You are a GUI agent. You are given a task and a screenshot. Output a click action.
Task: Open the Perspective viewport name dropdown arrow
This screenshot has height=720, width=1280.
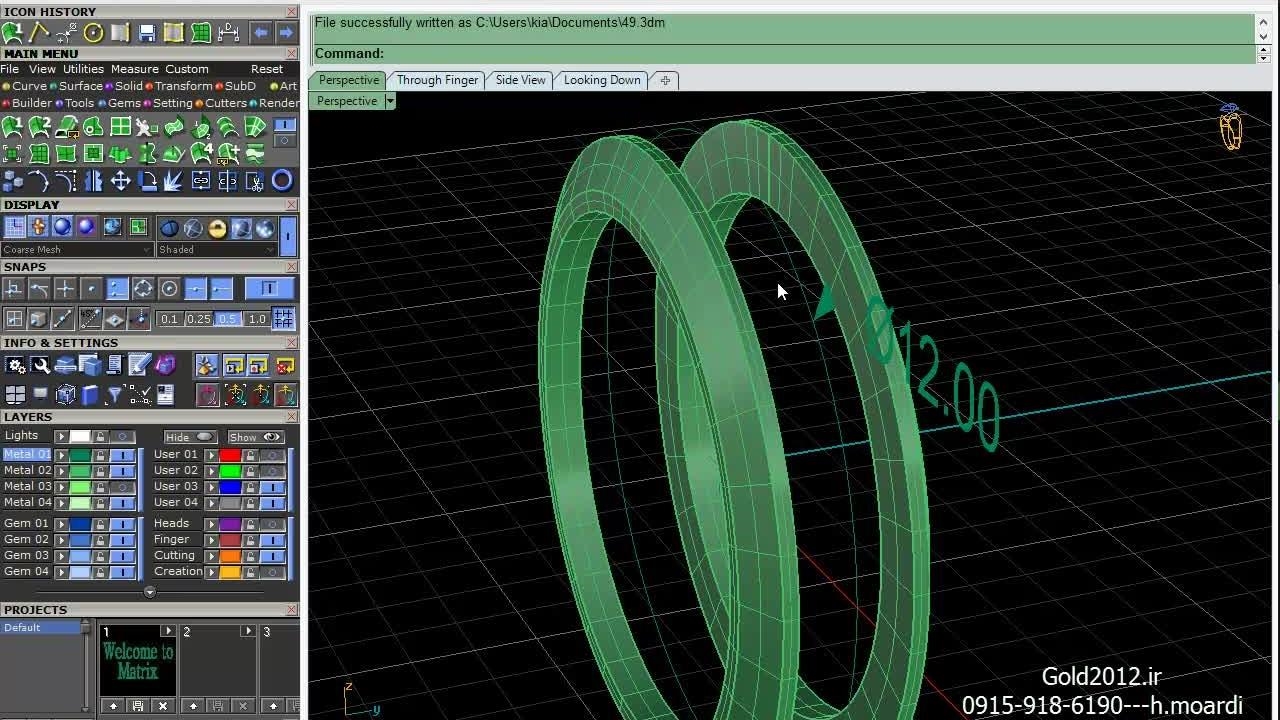coord(390,101)
